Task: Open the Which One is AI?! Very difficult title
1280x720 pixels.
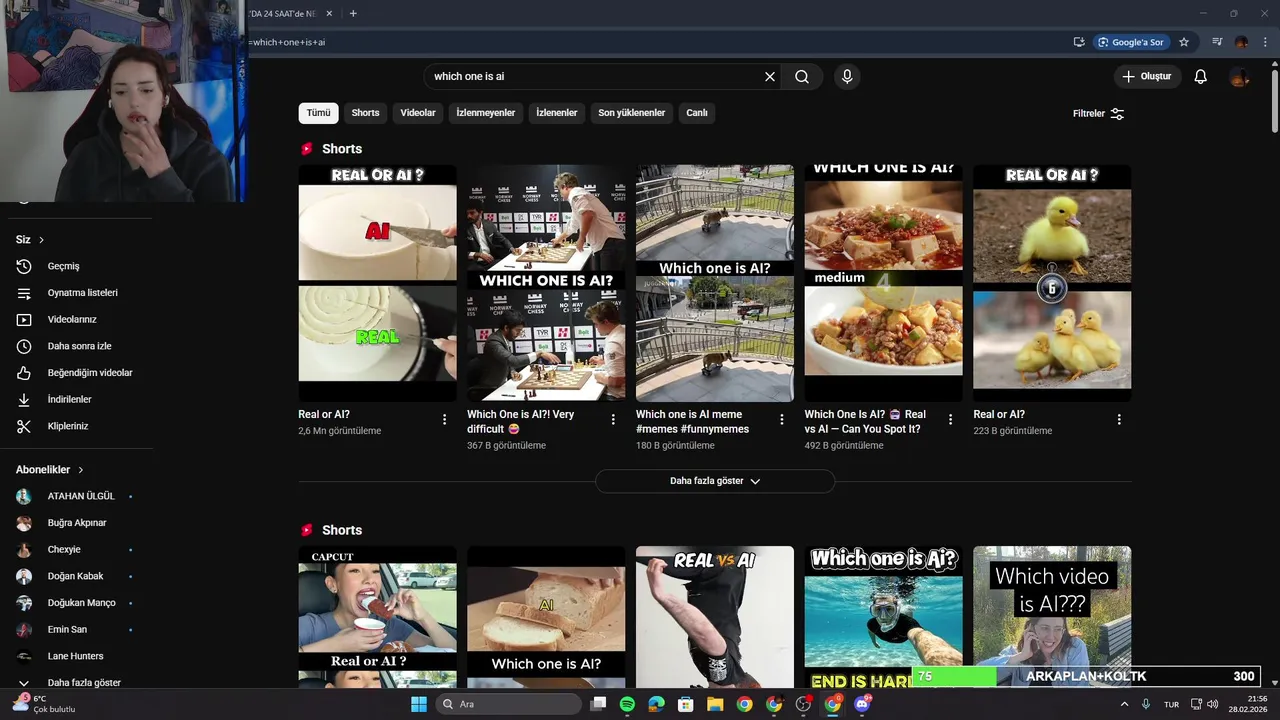Action: [521, 421]
